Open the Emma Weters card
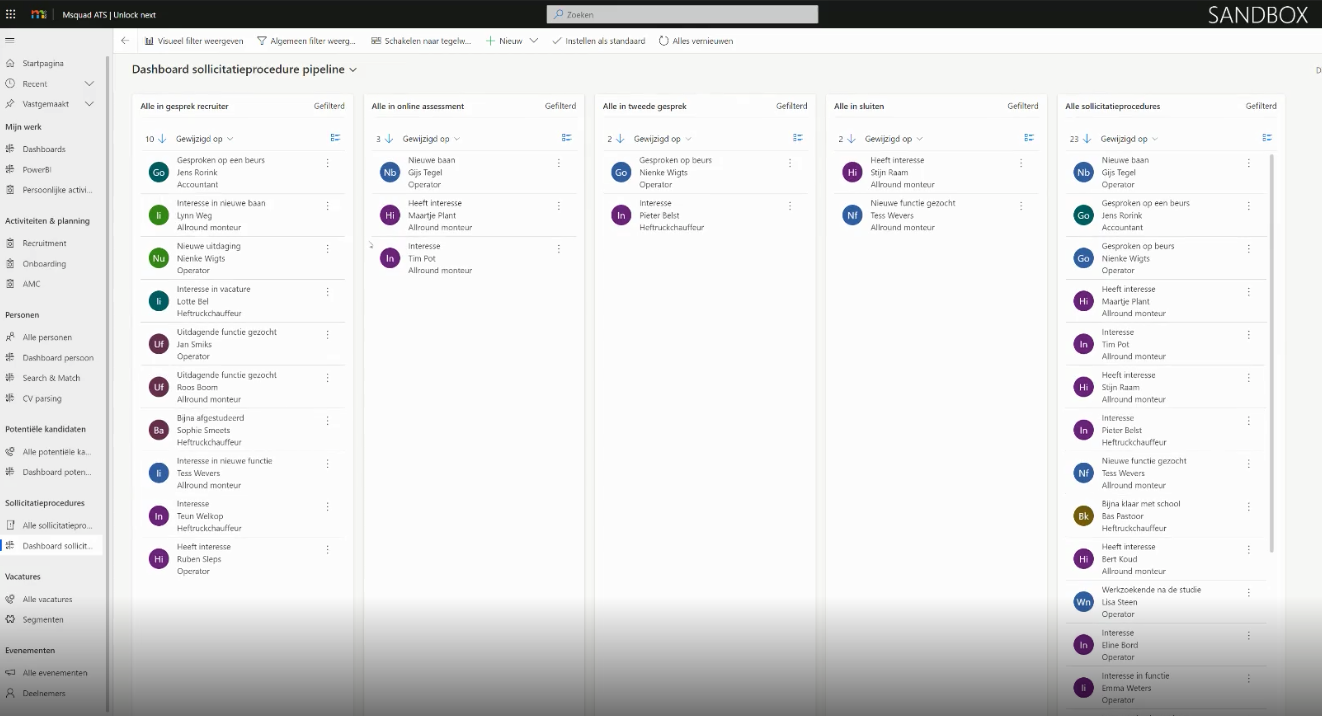 pos(1166,688)
